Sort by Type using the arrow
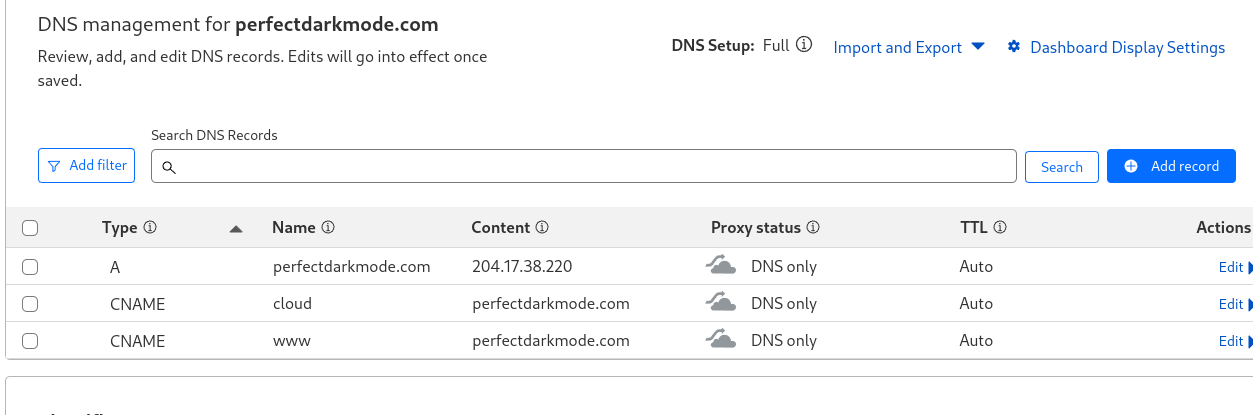 pyautogui.click(x=236, y=229)
